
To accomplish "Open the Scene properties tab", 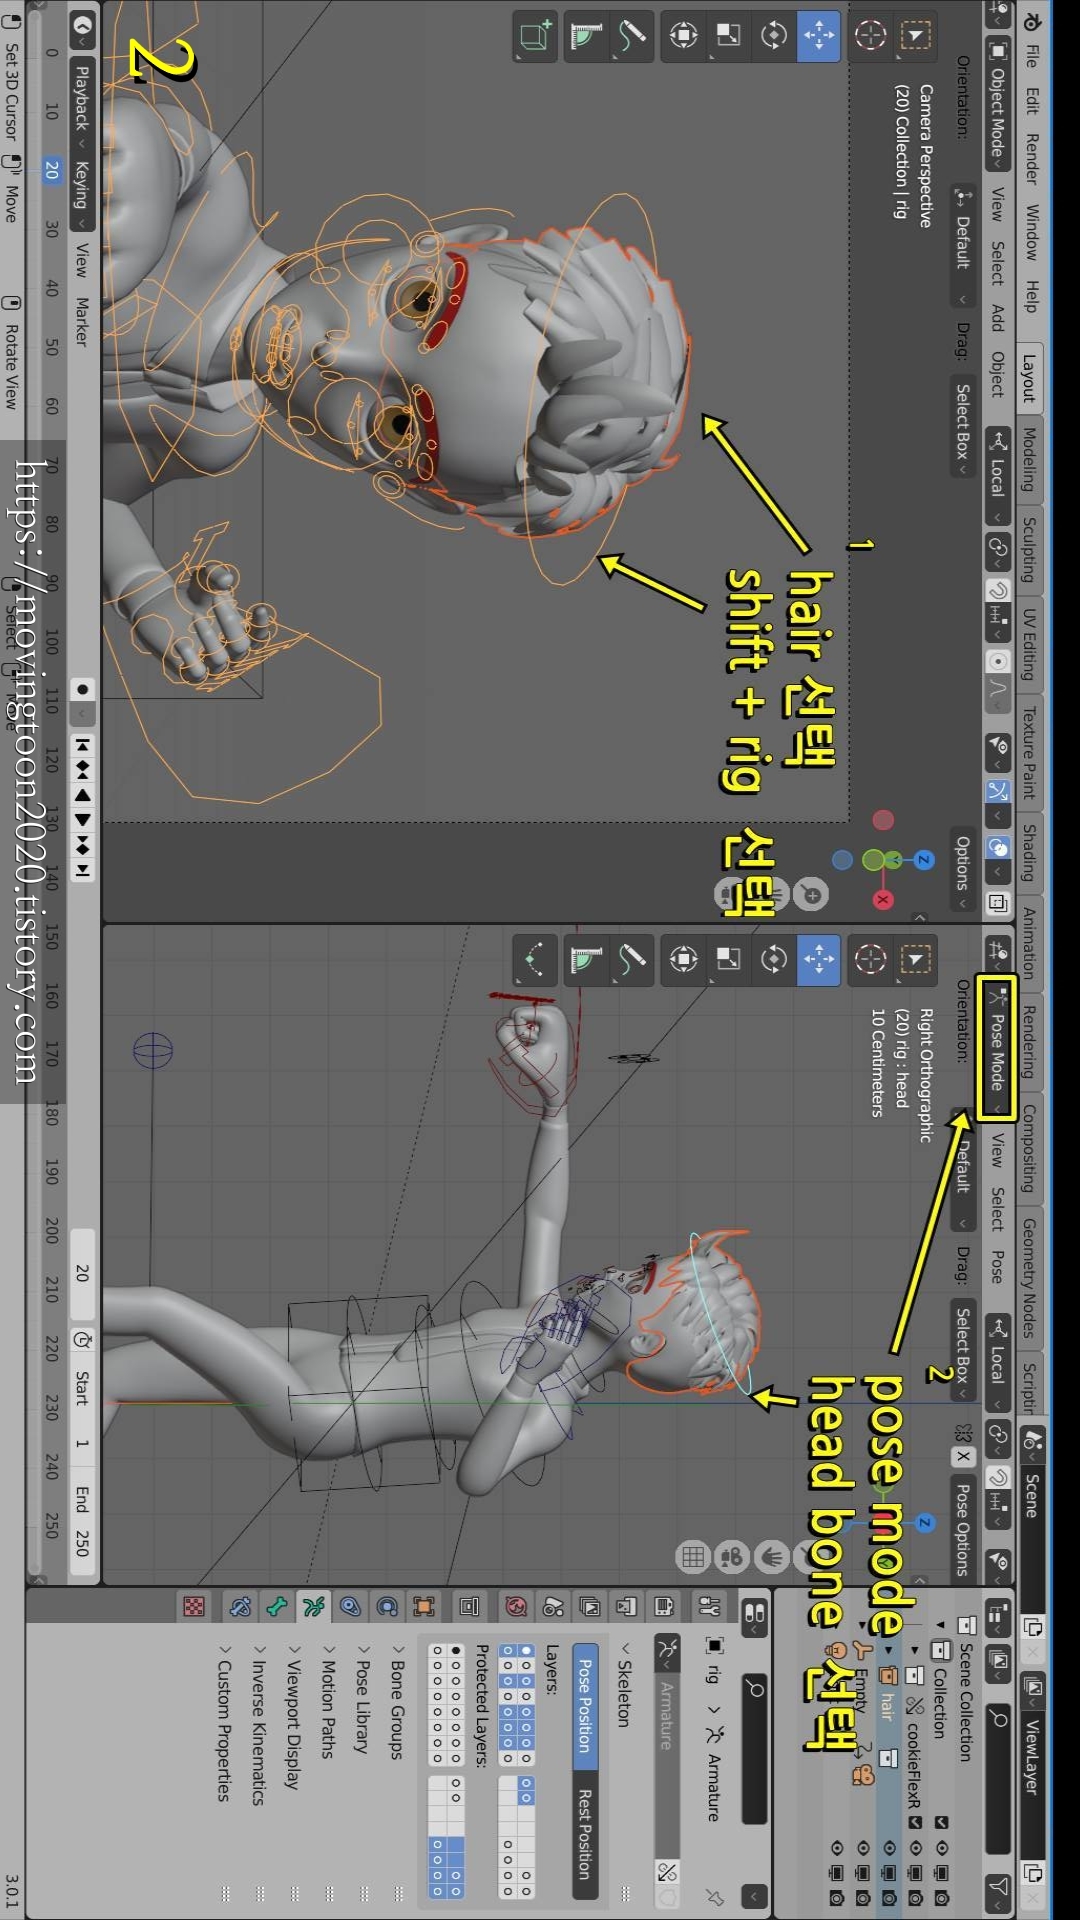I will (x=553, y=1607).
